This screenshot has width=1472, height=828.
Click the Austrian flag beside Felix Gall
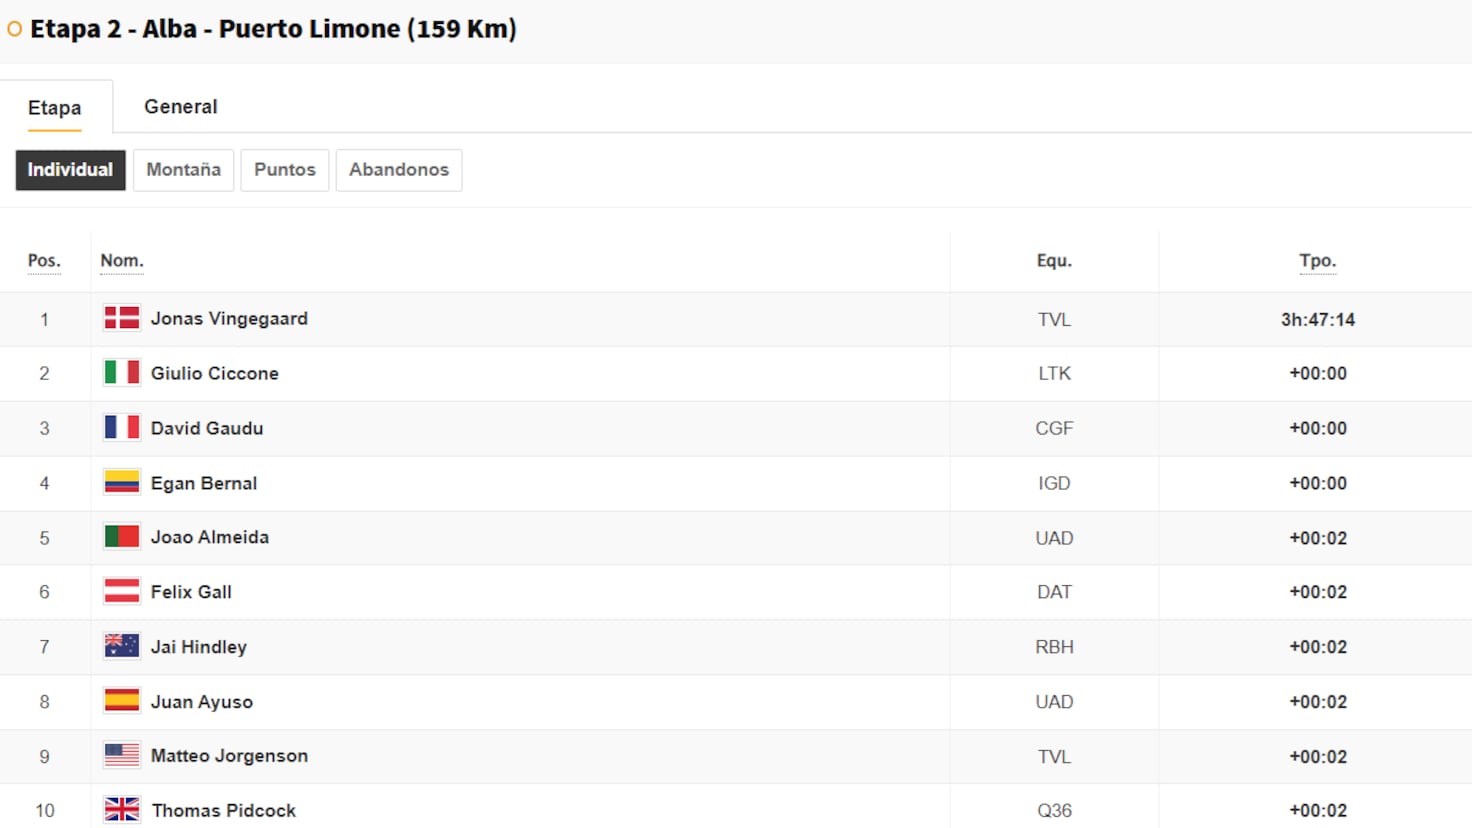point(122,592)
